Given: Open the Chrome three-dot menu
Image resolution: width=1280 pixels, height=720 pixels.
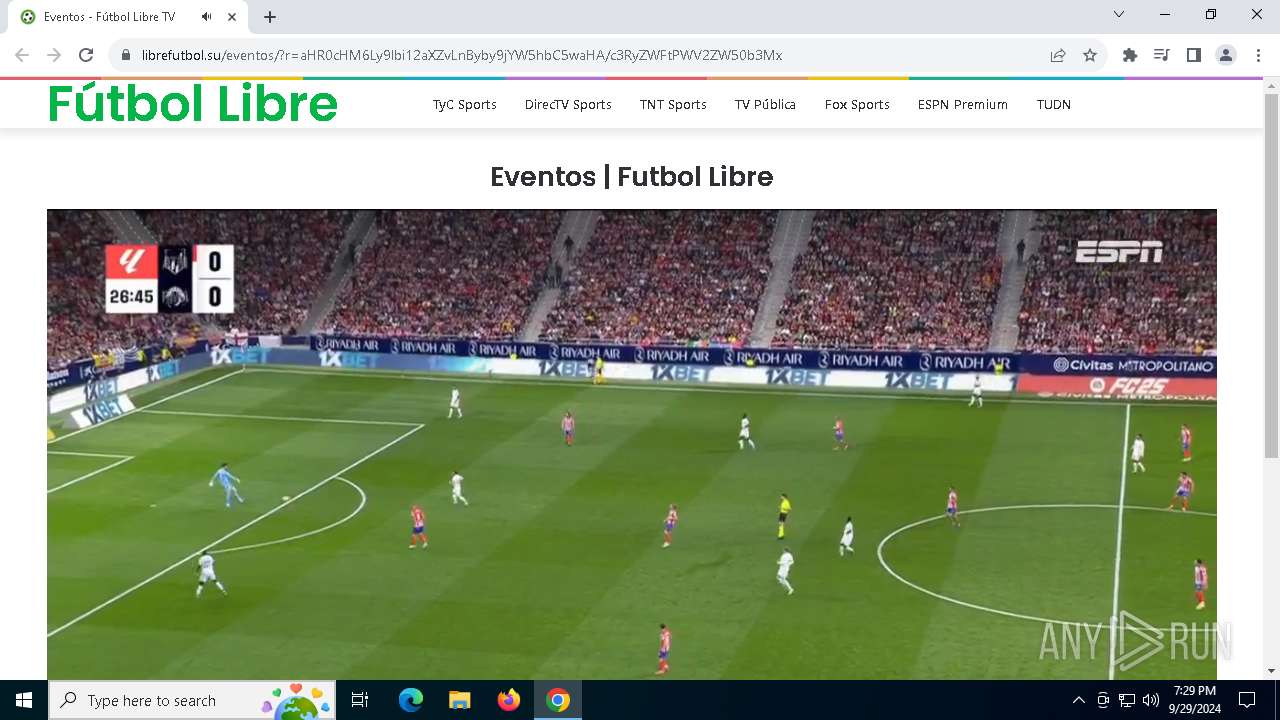Looking at the screenshot, I should [x=1257, y=55].
